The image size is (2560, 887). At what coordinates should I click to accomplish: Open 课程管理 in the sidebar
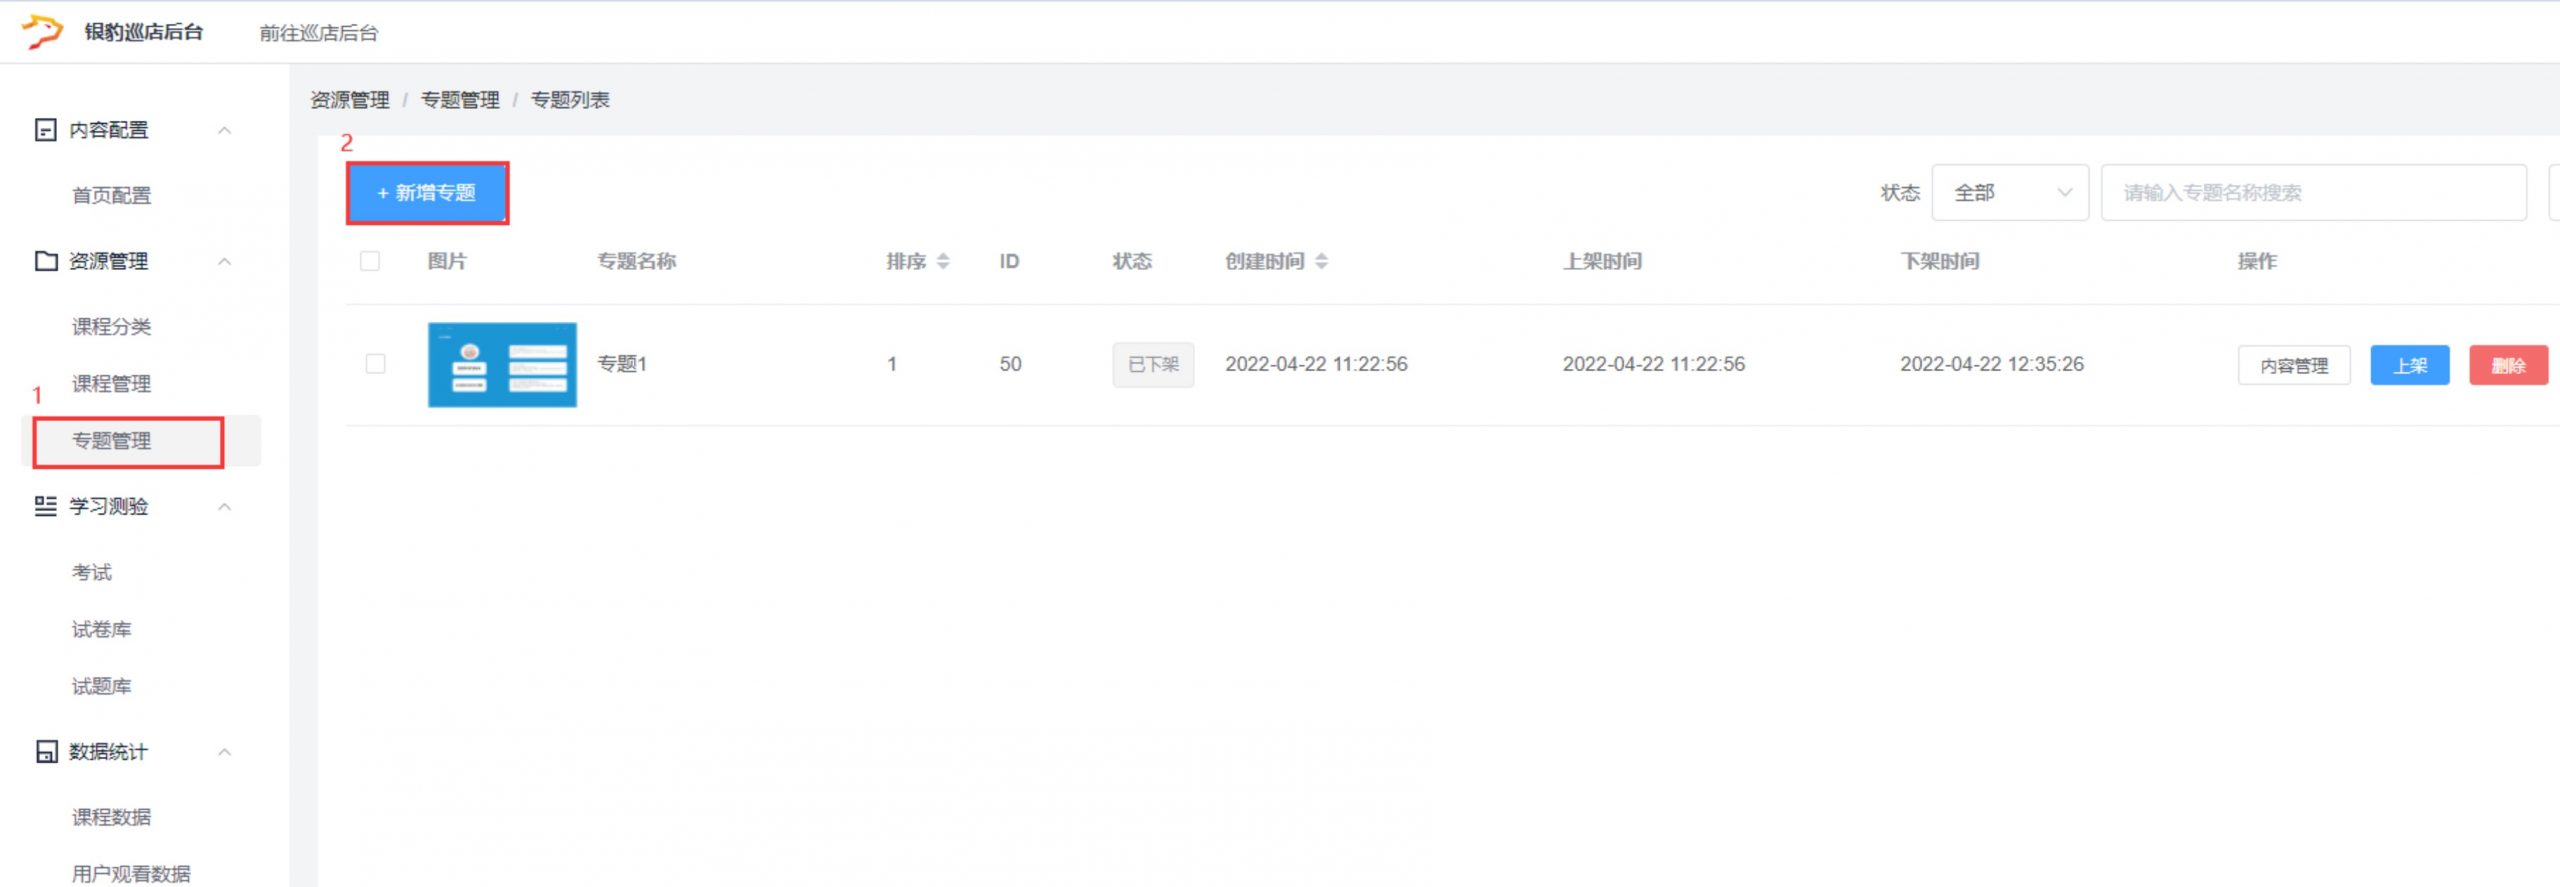point(111,384)
